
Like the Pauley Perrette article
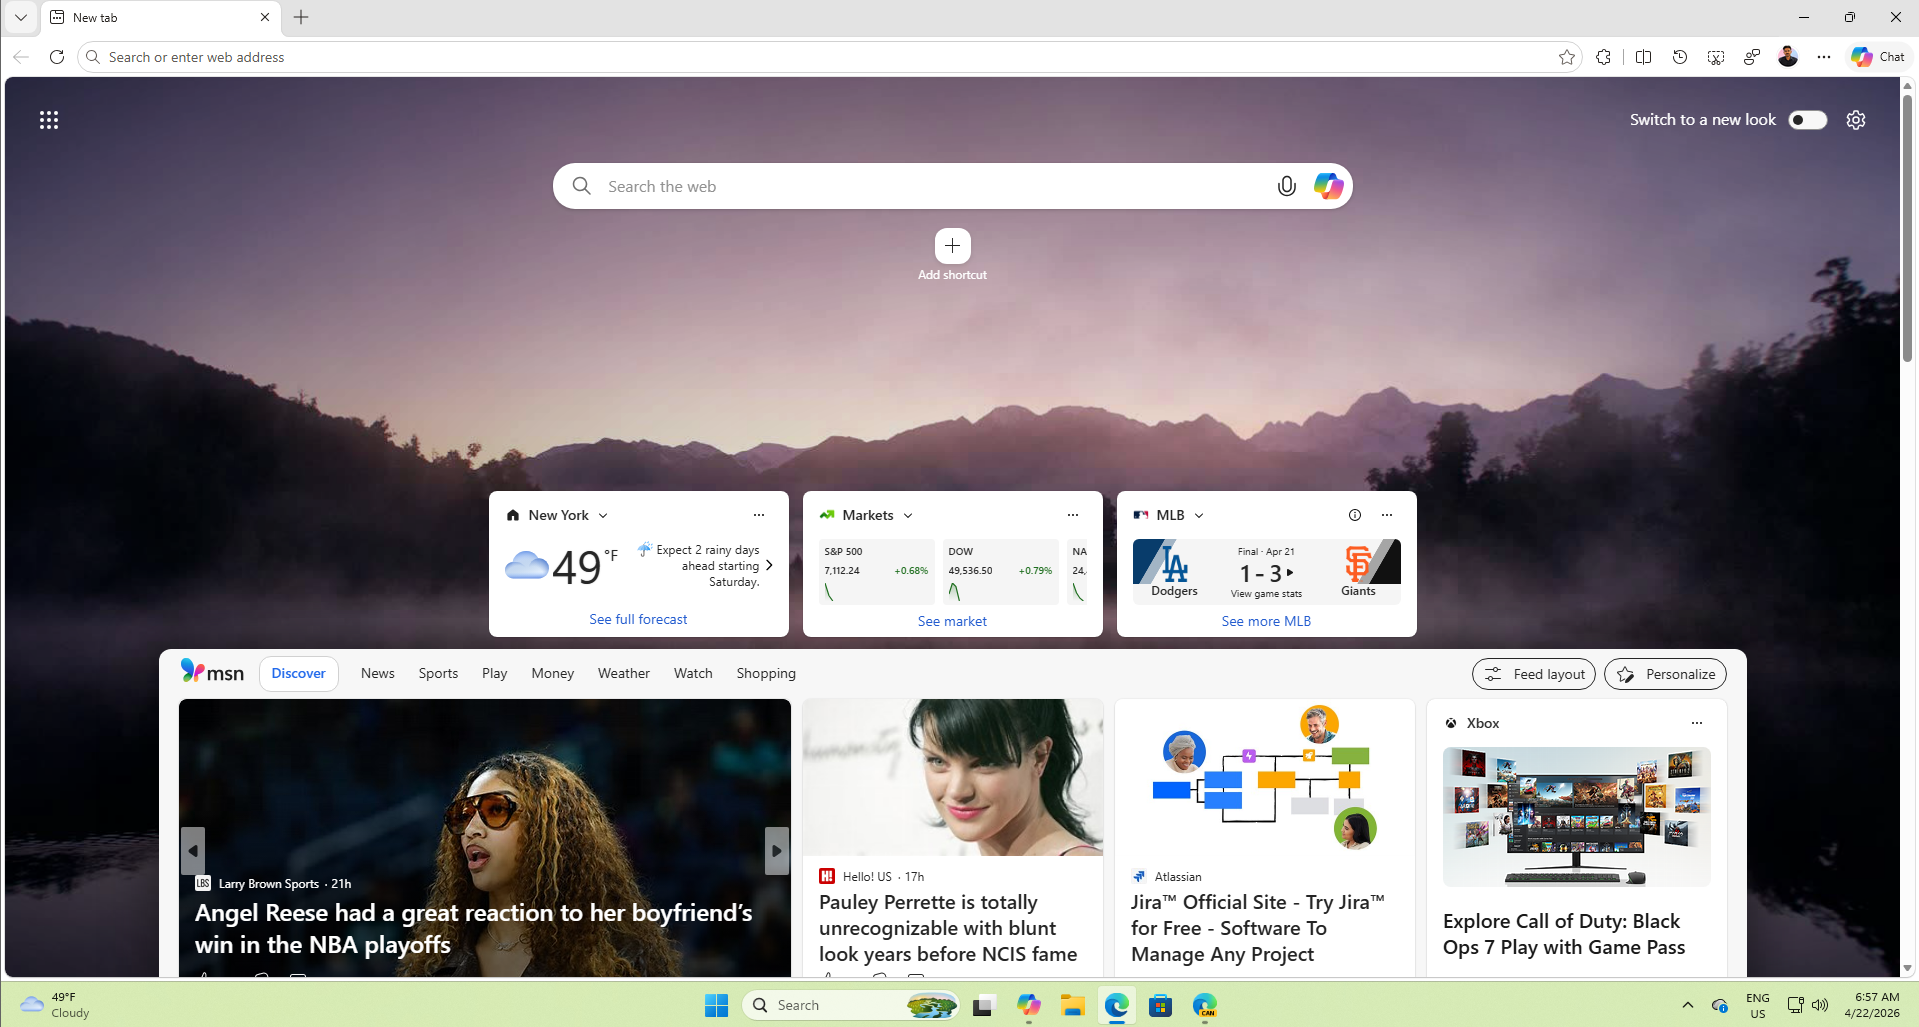(x=828, y=979)
